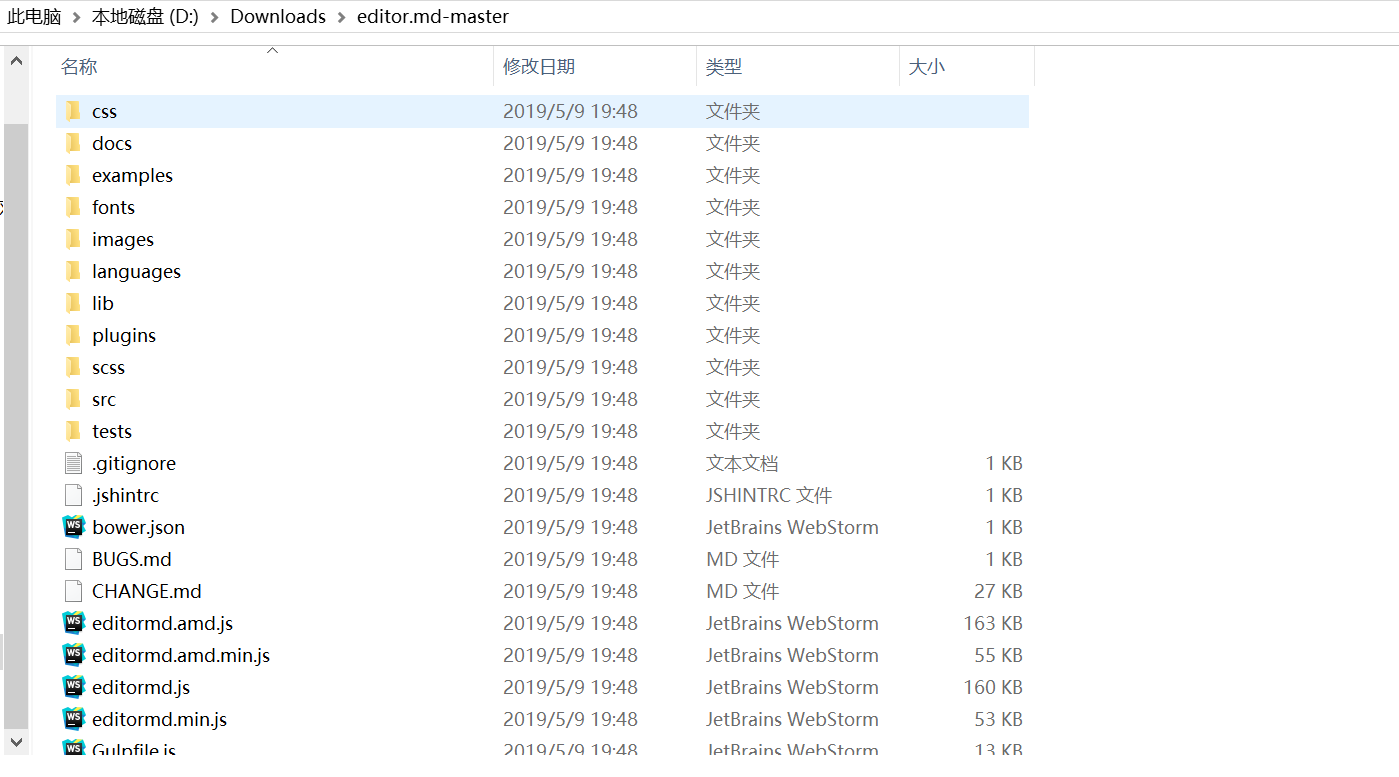Open Downloads in the breadcrumb path
Image resolution: width=1399 pixels, height=777 pixels.
278,17
